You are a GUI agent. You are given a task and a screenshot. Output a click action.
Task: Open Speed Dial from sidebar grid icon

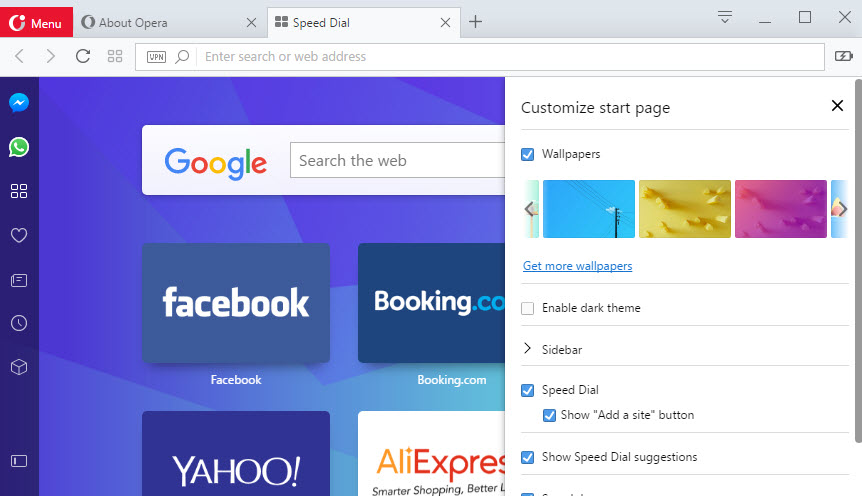click(19, 191)
